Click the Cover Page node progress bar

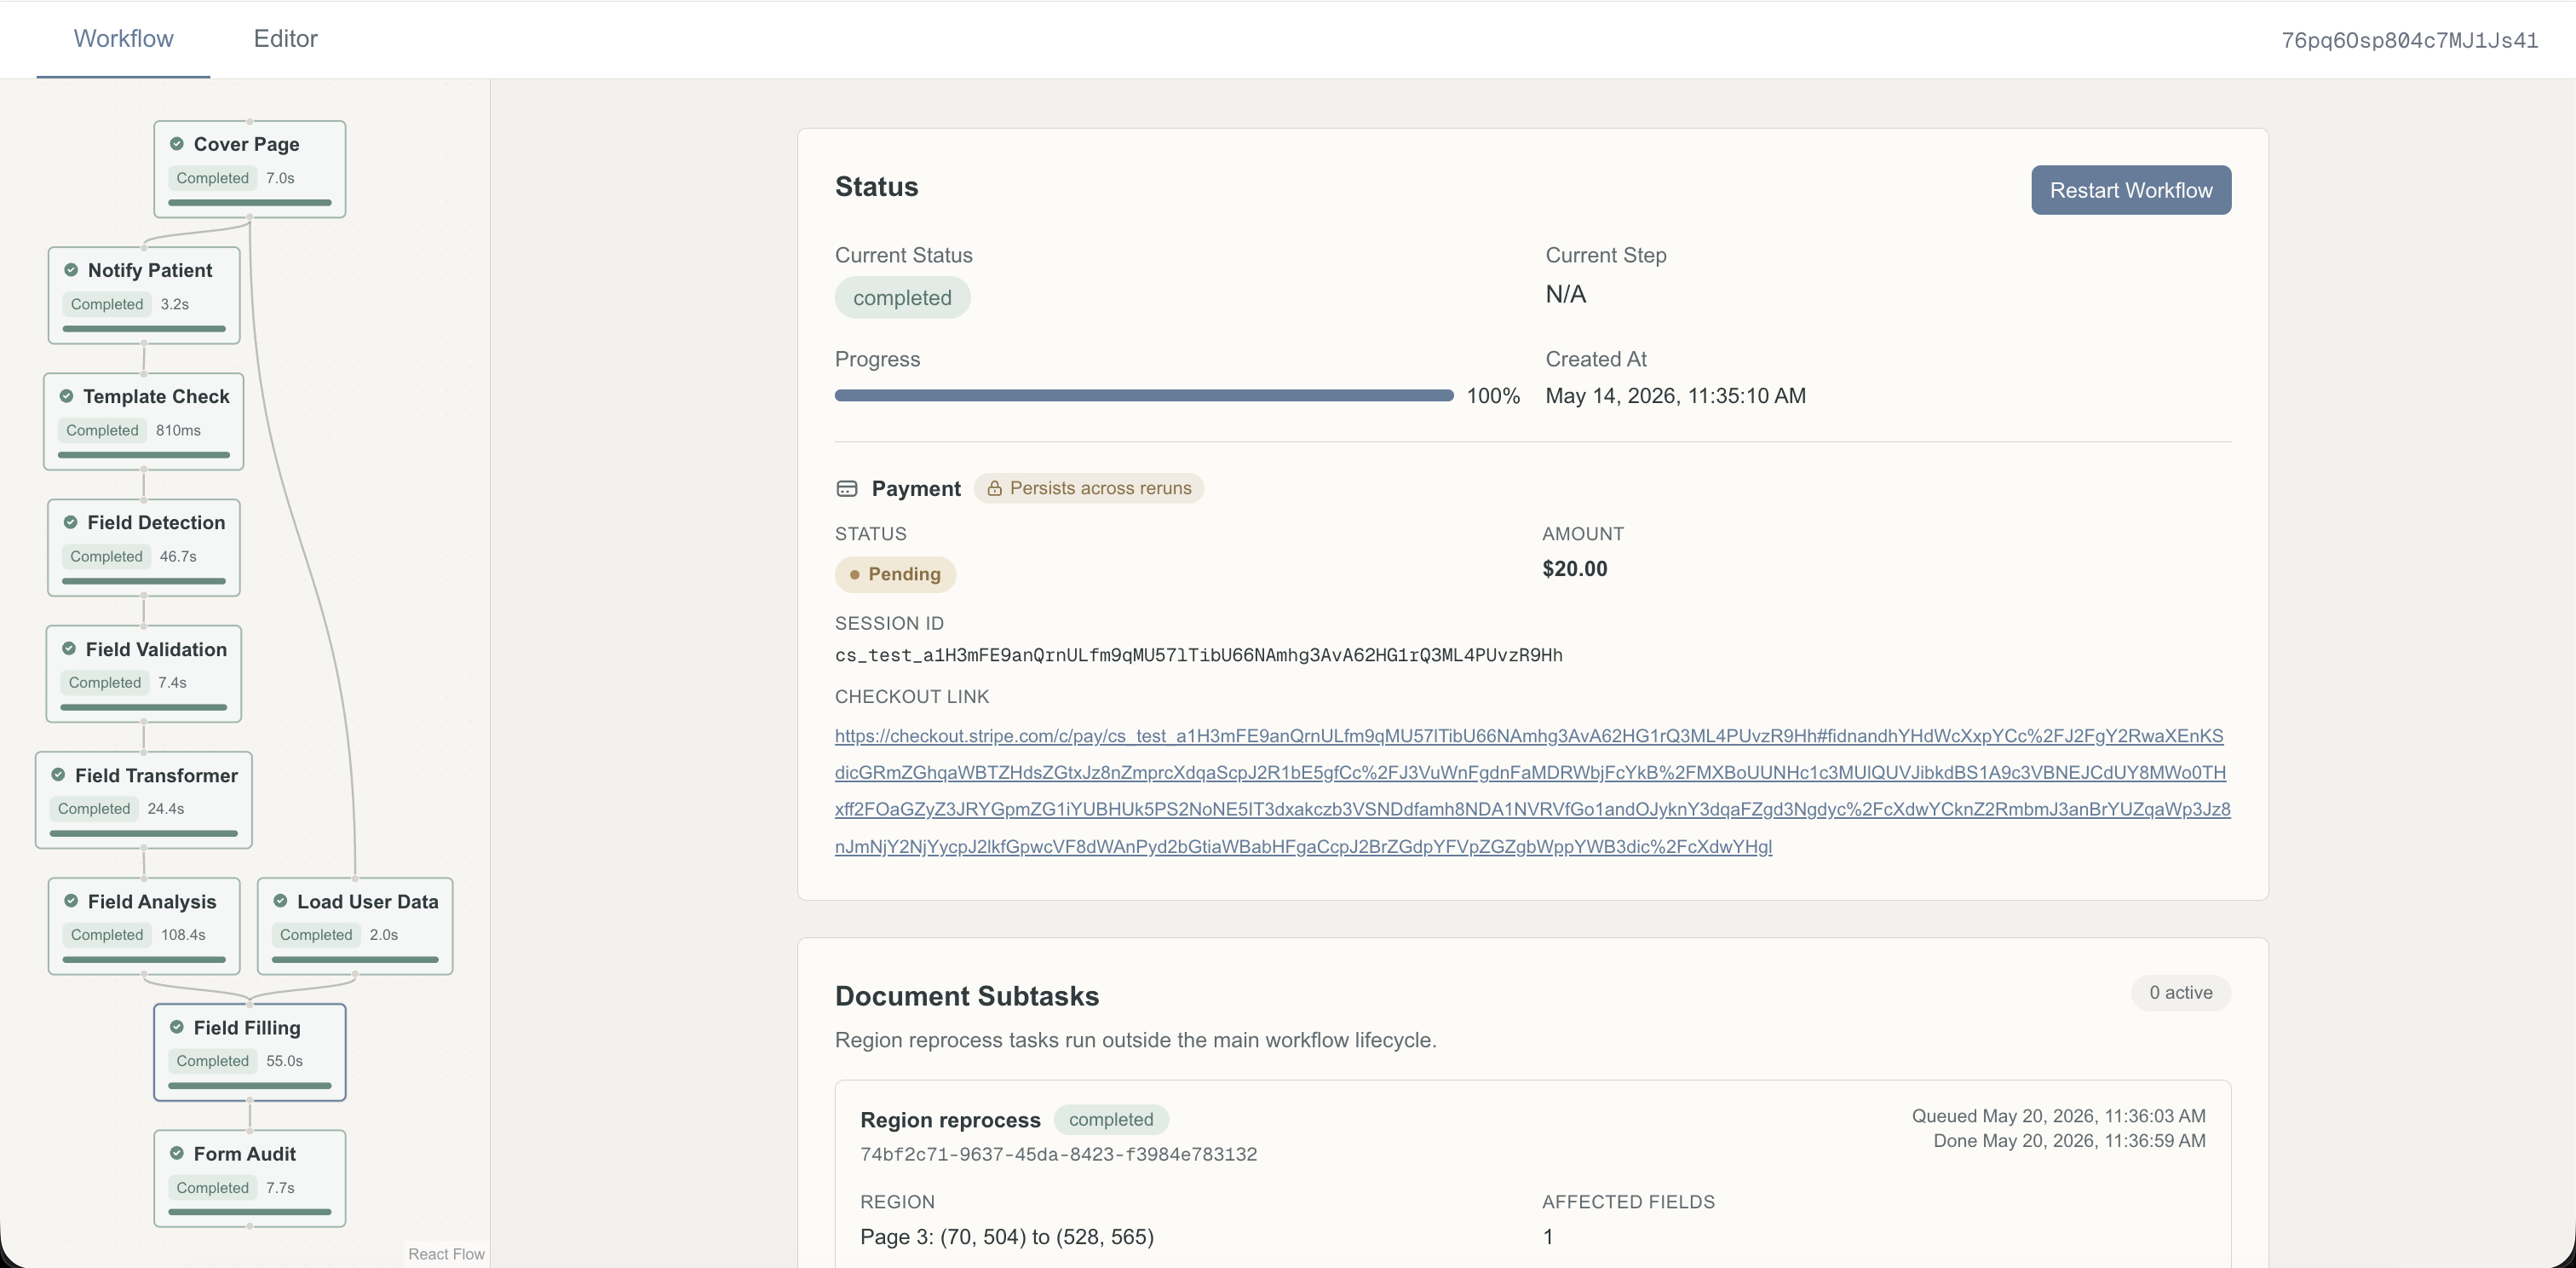(x=250, y=202)
